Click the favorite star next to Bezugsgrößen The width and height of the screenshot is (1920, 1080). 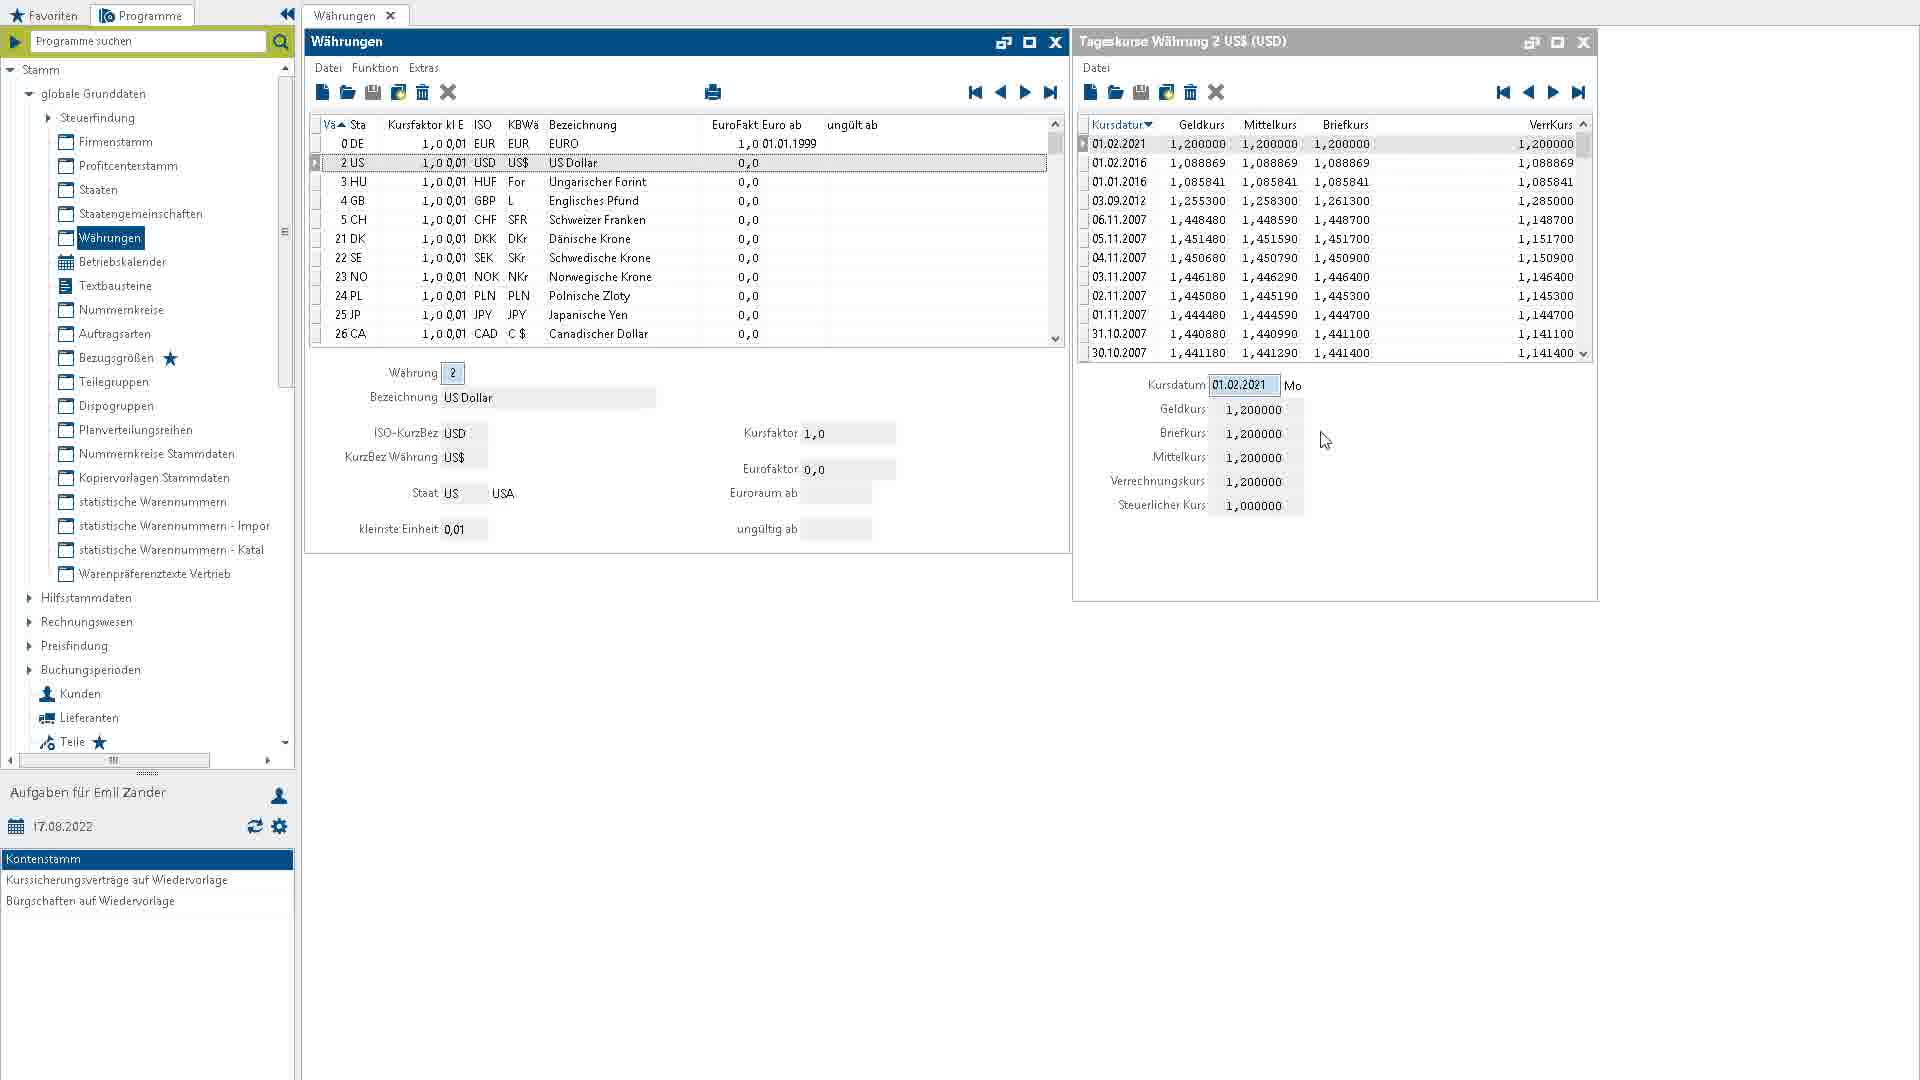[170, 358]
